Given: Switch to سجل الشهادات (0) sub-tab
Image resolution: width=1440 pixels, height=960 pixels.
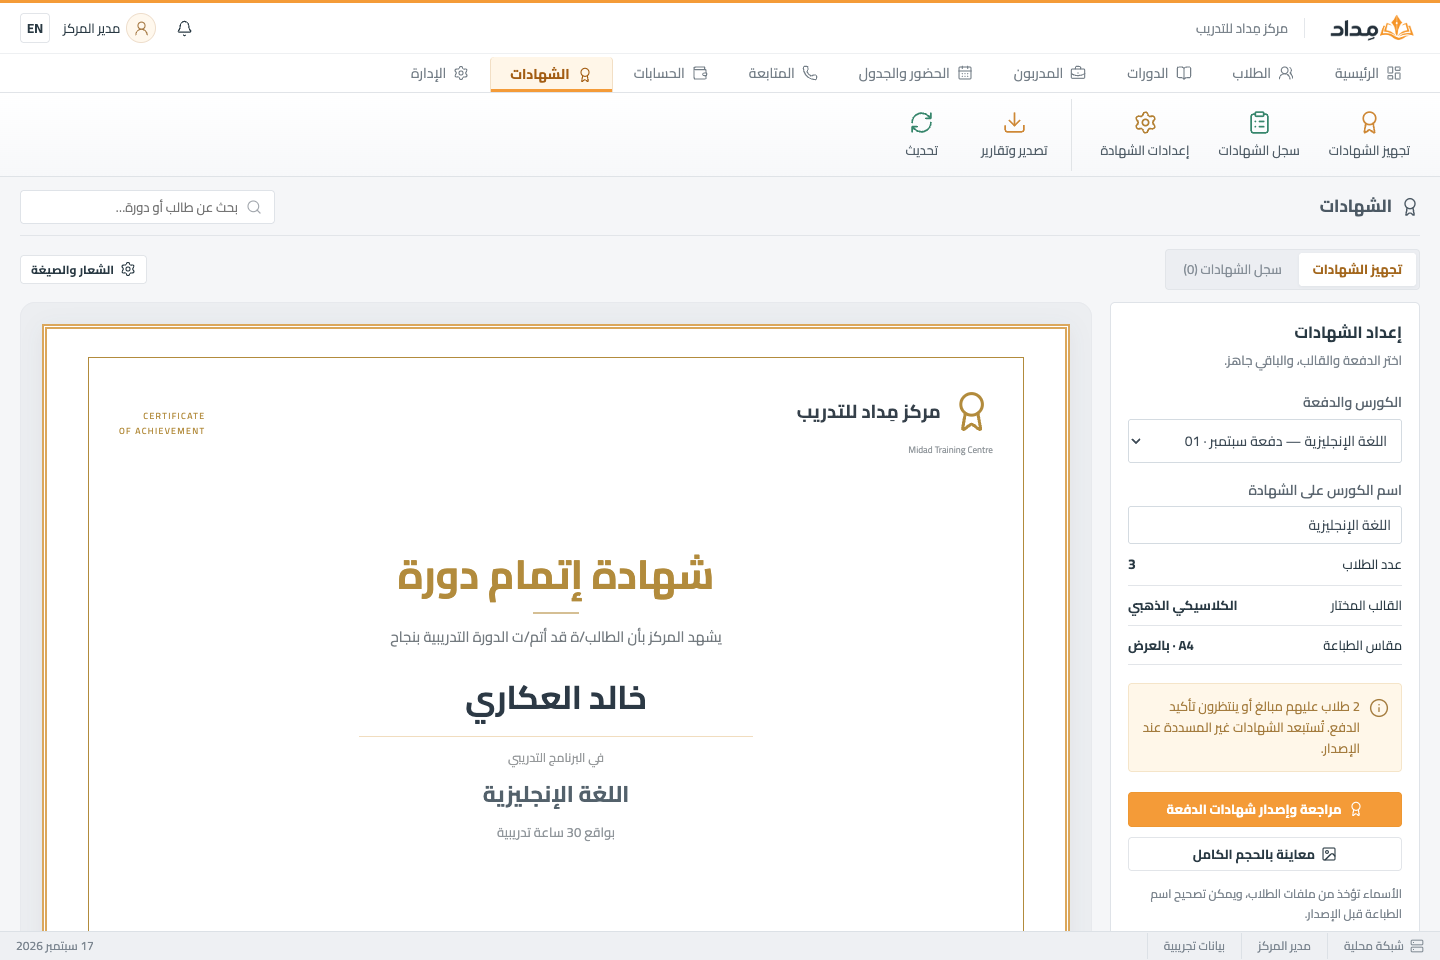Looking at the screenshot, I should (1232, 269).
